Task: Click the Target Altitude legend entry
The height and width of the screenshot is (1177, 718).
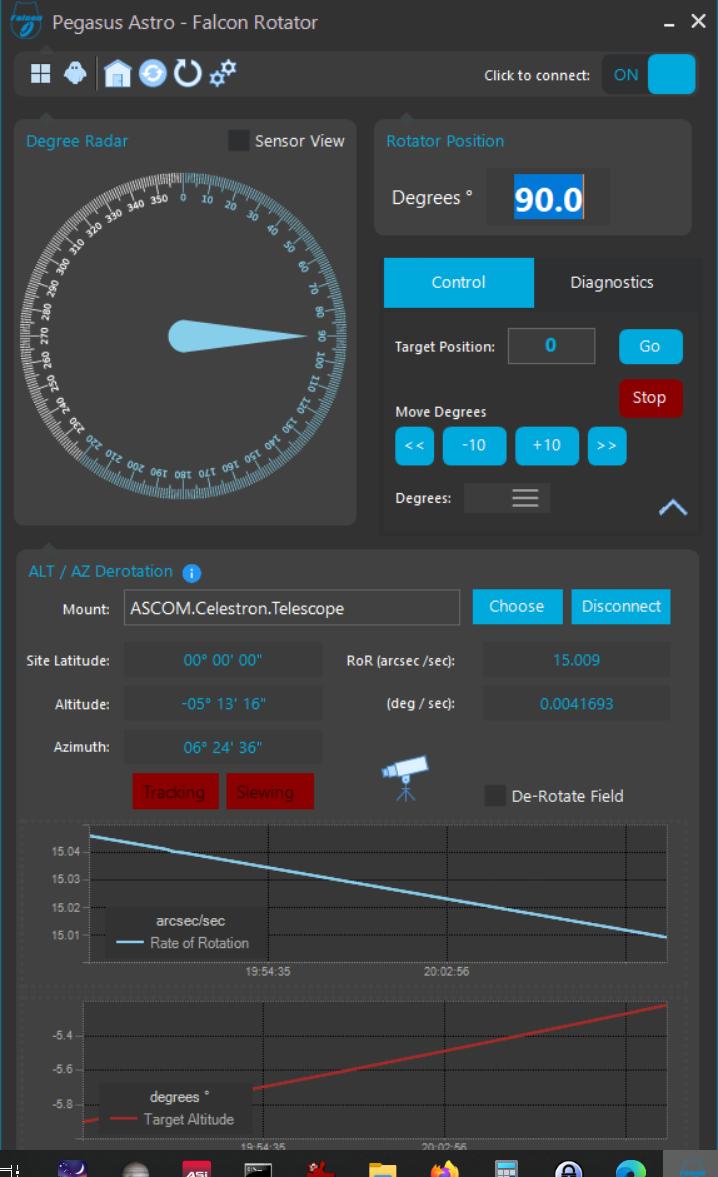Action: (172, 1119)
